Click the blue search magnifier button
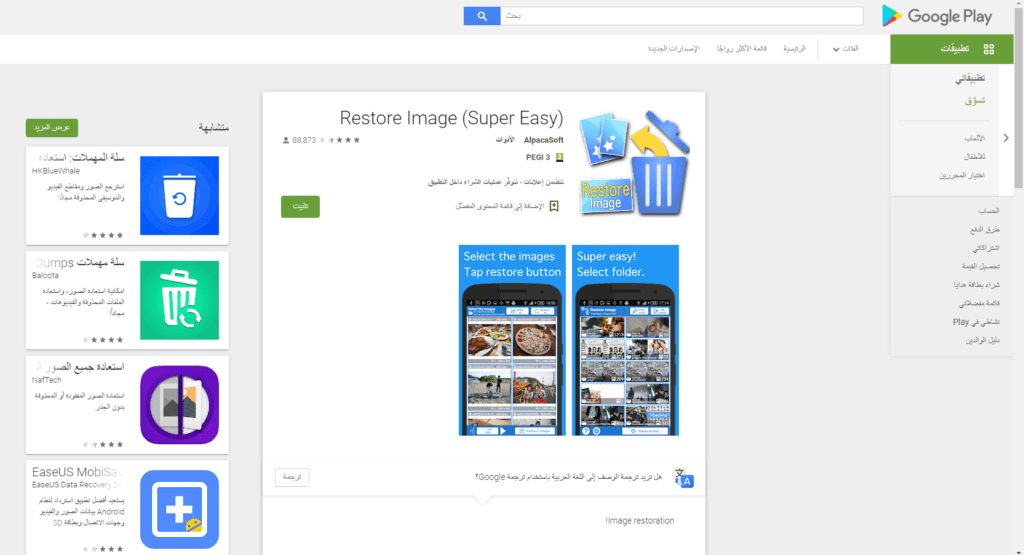Image resolution: width=1024 pixels, height=555 pixels. pos(481,16)
